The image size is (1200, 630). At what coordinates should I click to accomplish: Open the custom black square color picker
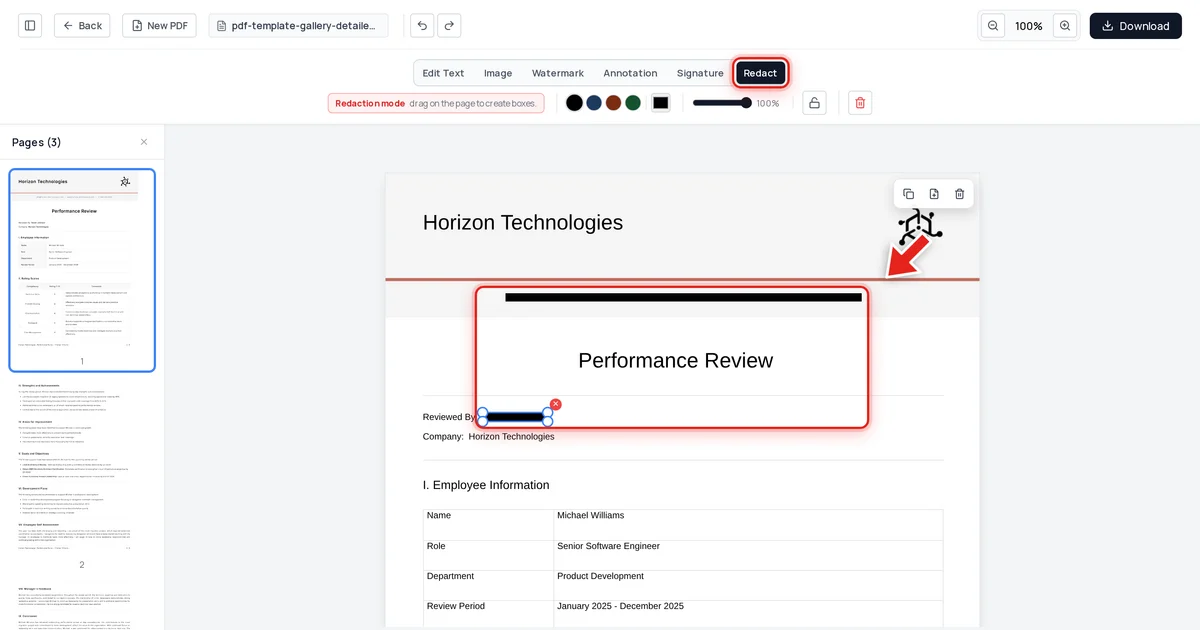point(660,103)
